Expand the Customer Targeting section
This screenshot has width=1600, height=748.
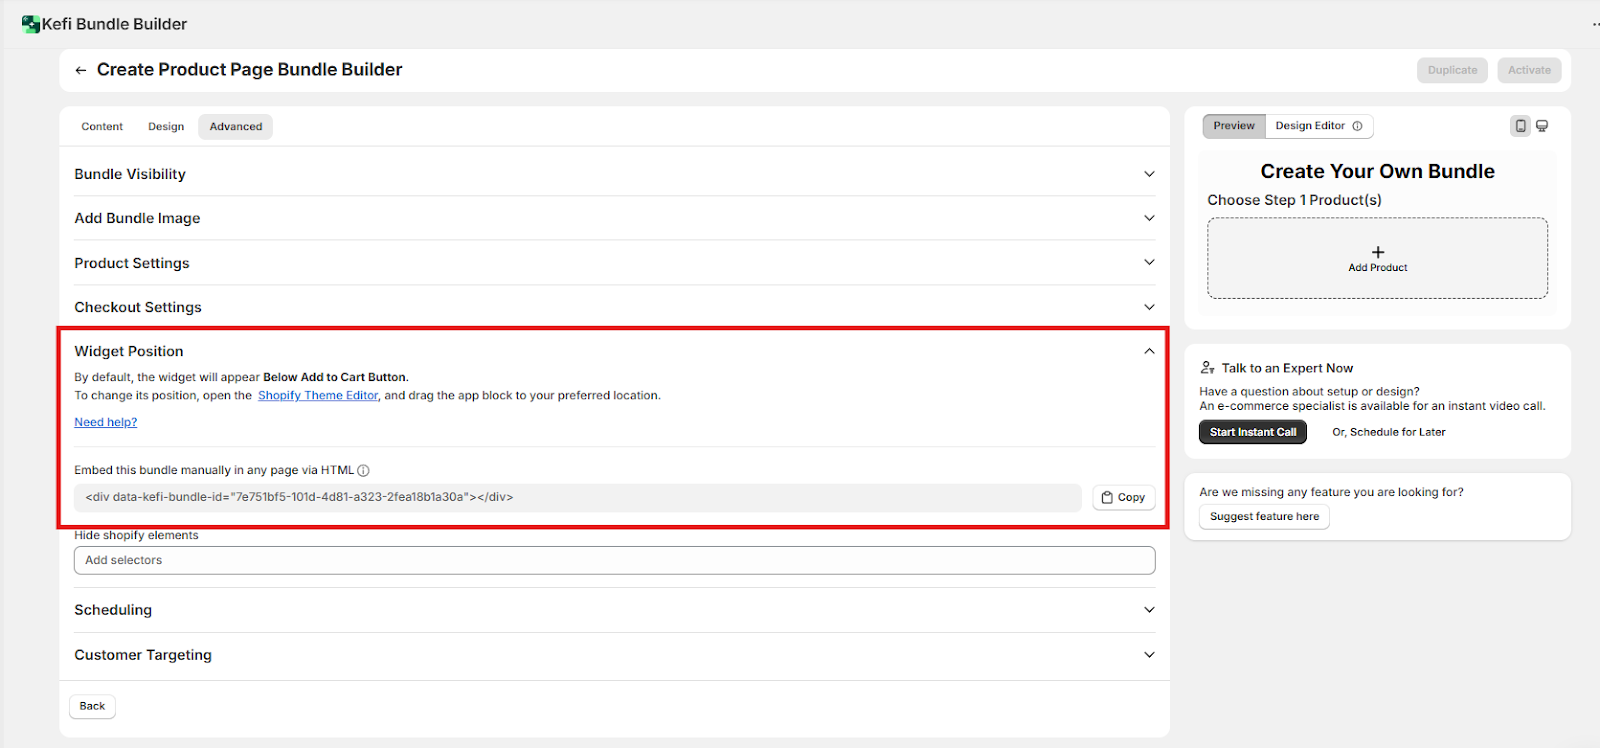click(1149, 655)
